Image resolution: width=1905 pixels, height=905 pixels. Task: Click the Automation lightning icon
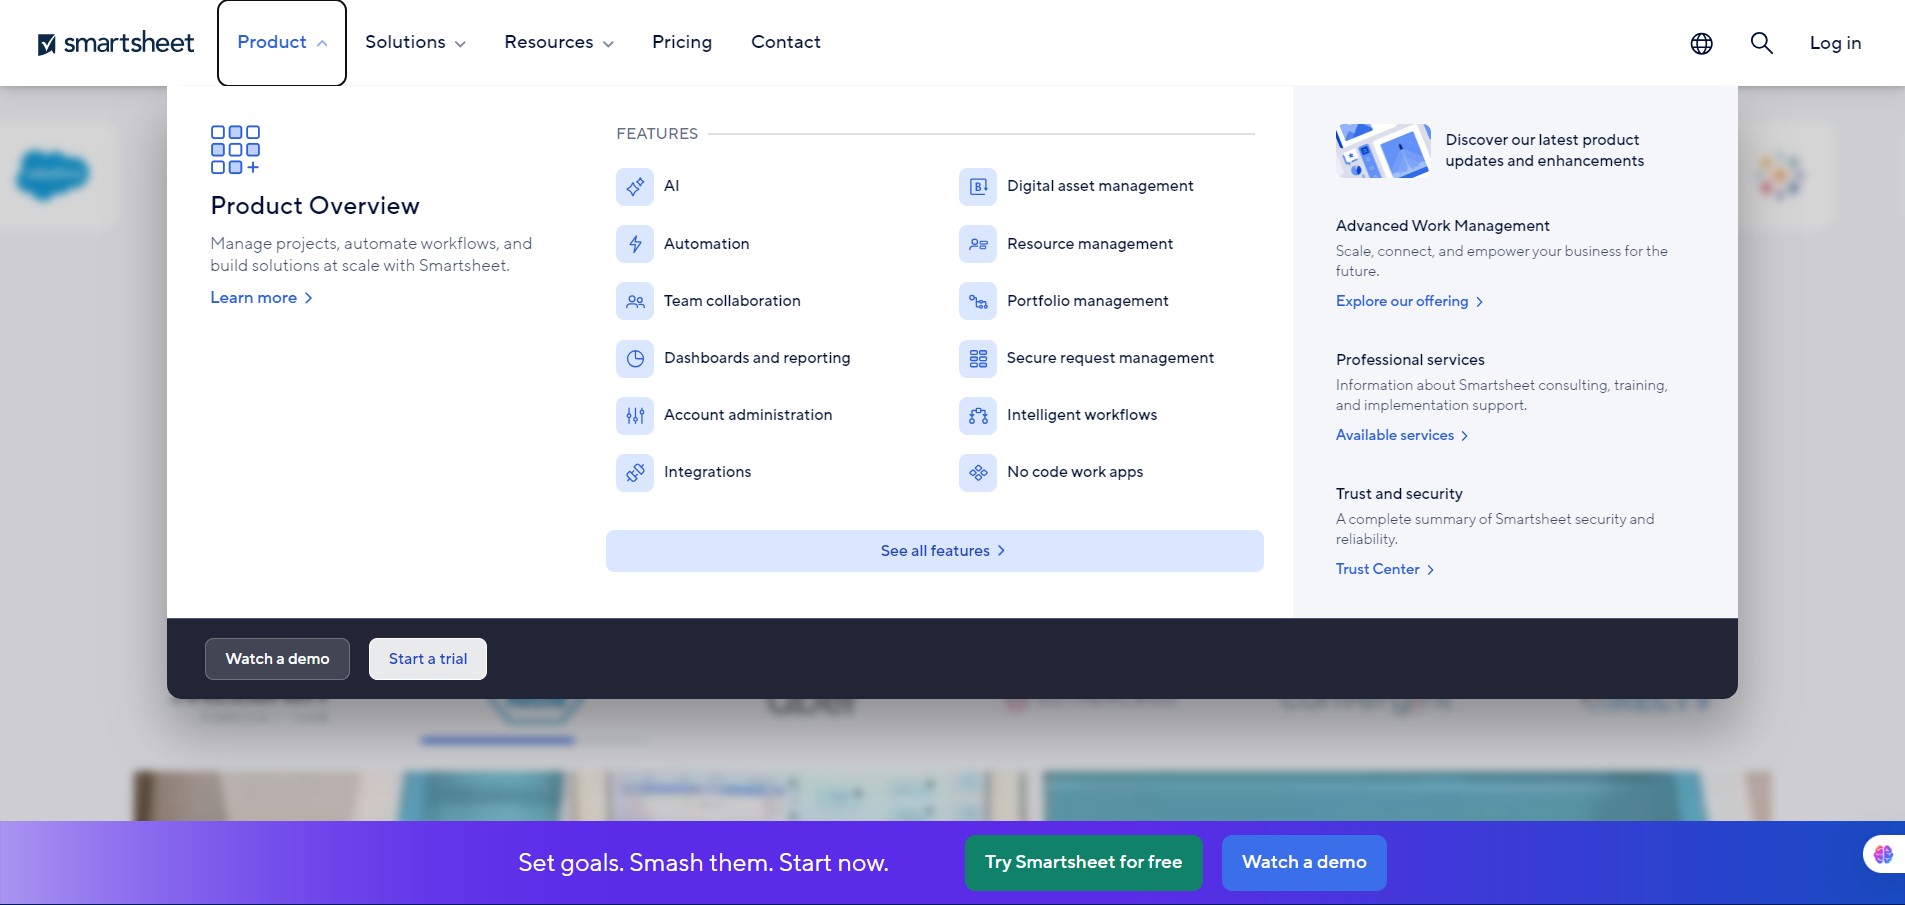pos(635,244)
